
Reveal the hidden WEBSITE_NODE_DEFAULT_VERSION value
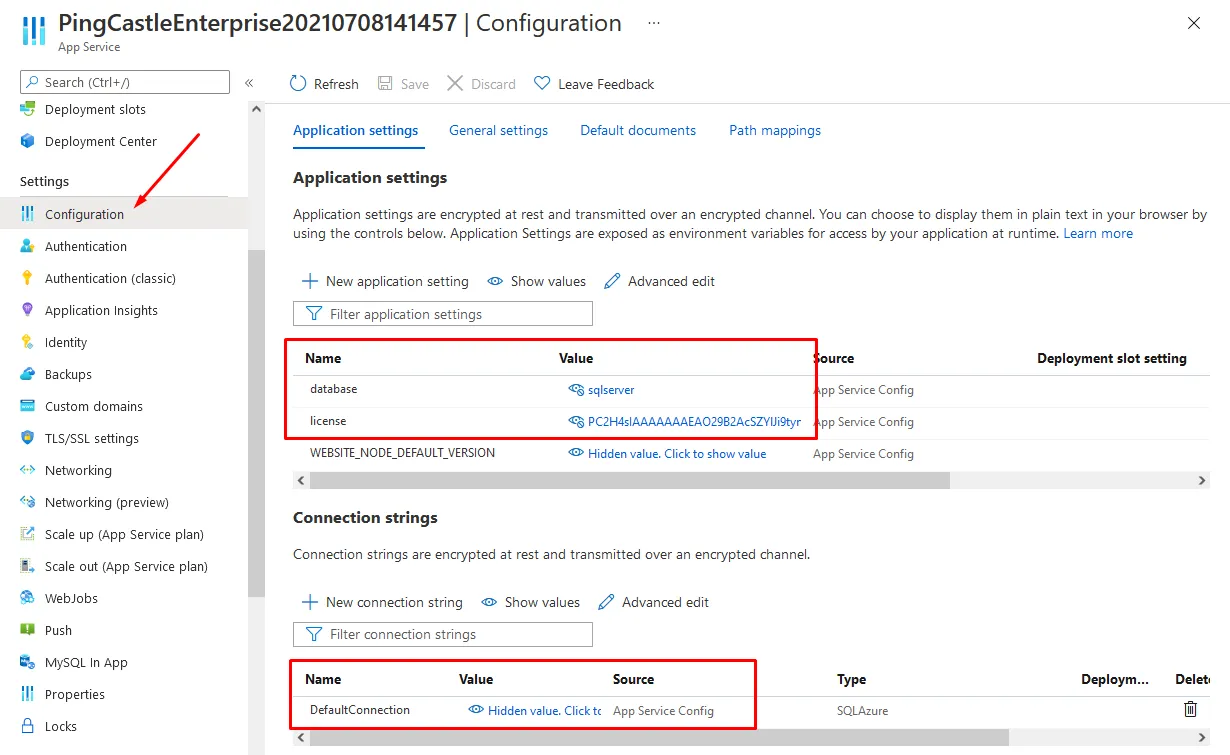(668, 453)
